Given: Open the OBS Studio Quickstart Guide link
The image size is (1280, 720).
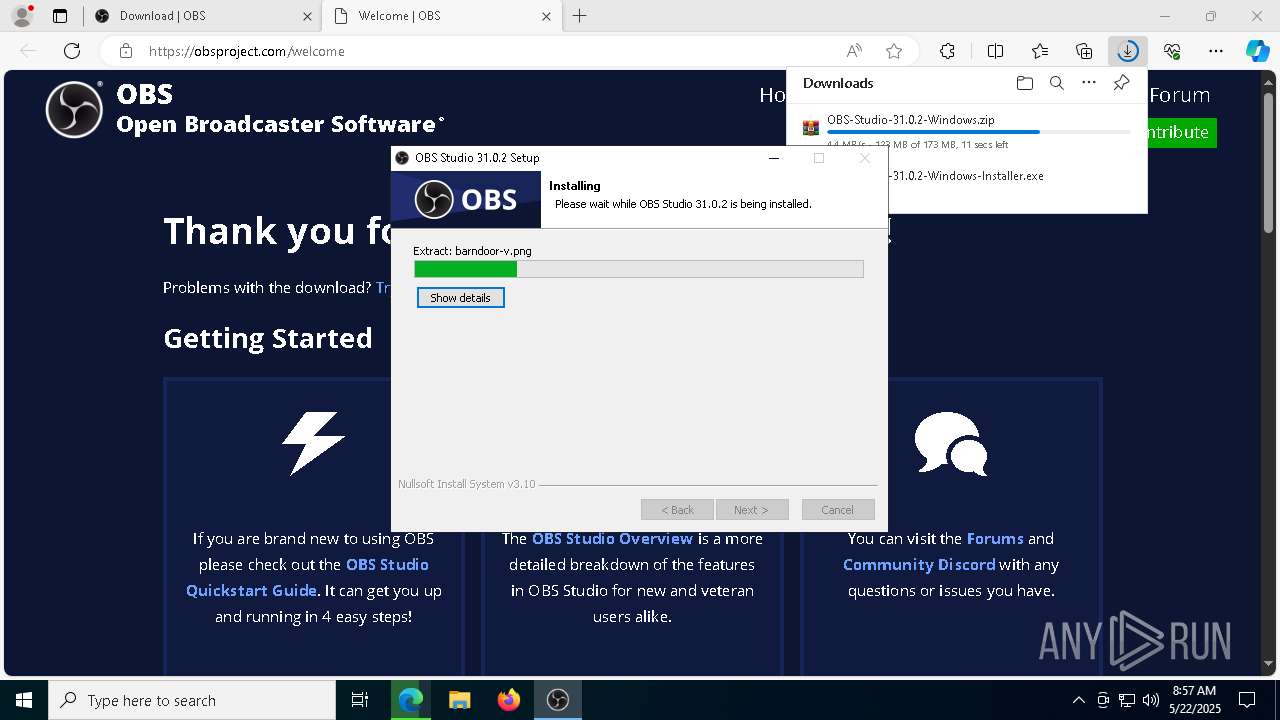Looking at the screenshot, I should pyautogui.click(x=306, y=577).
